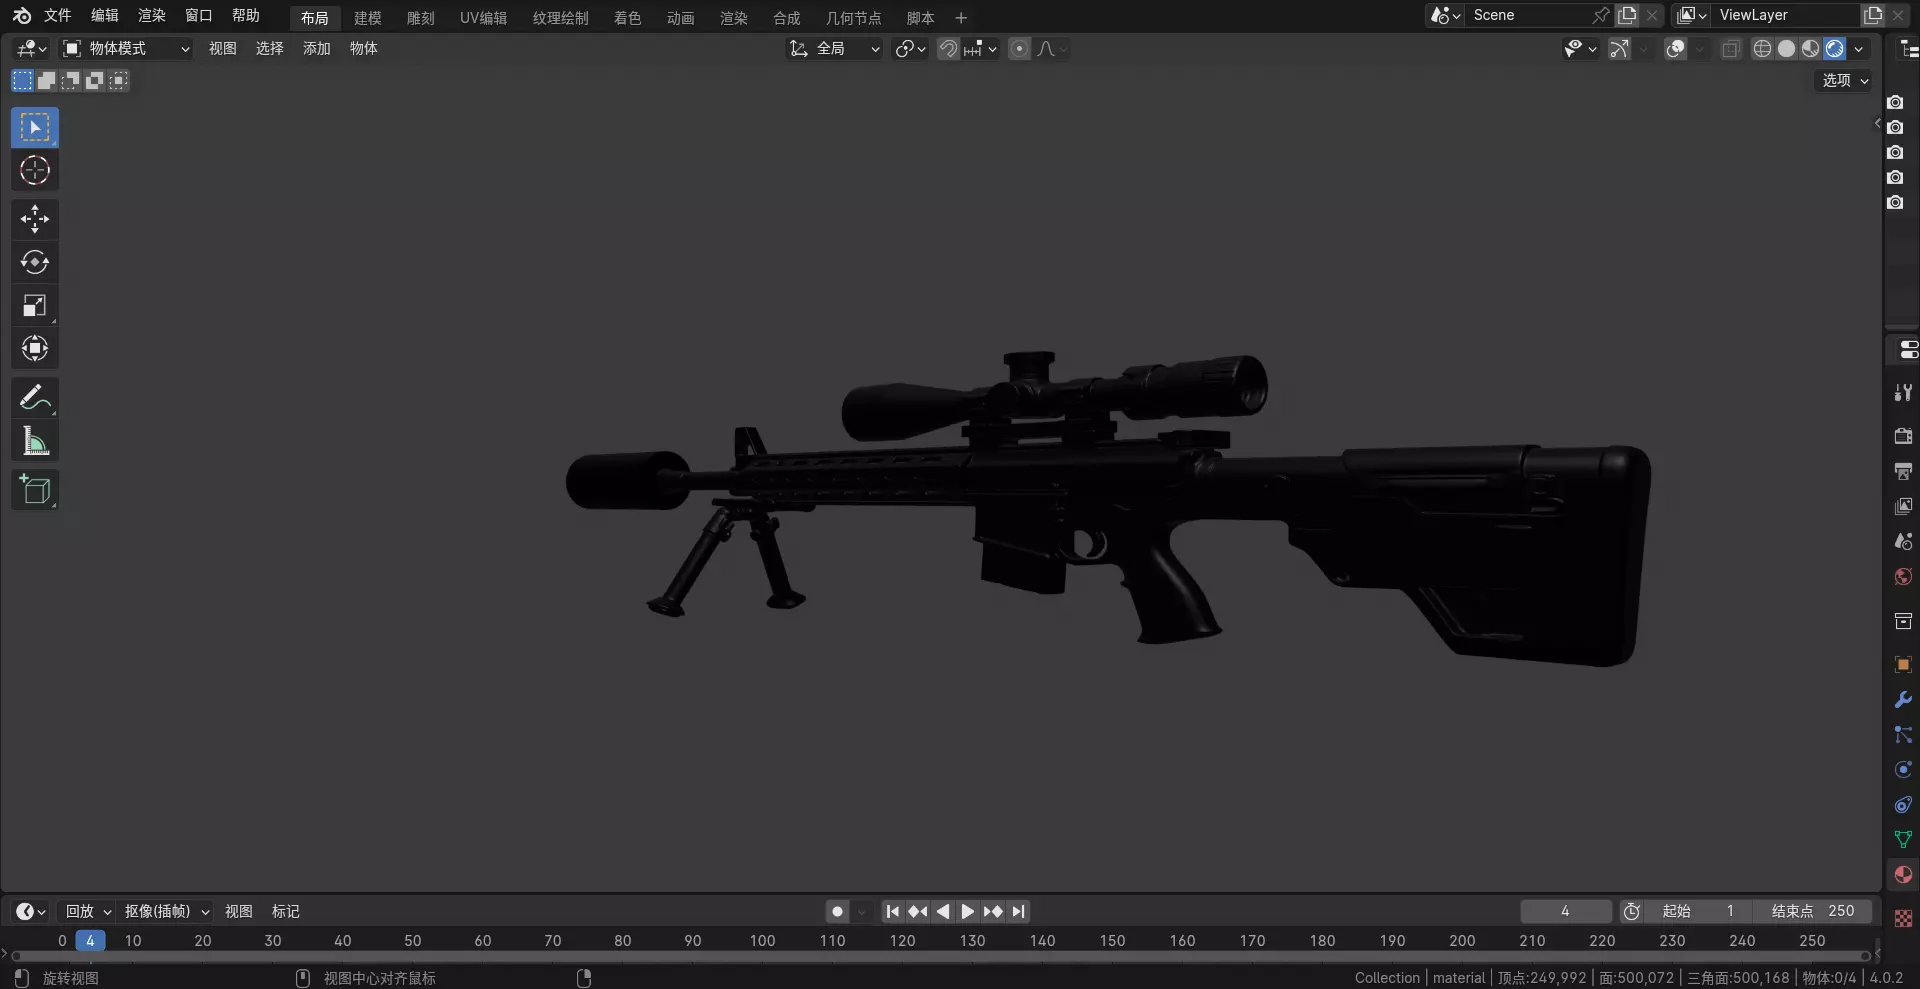Open the 选项 options dropdown

[1843, 81]
